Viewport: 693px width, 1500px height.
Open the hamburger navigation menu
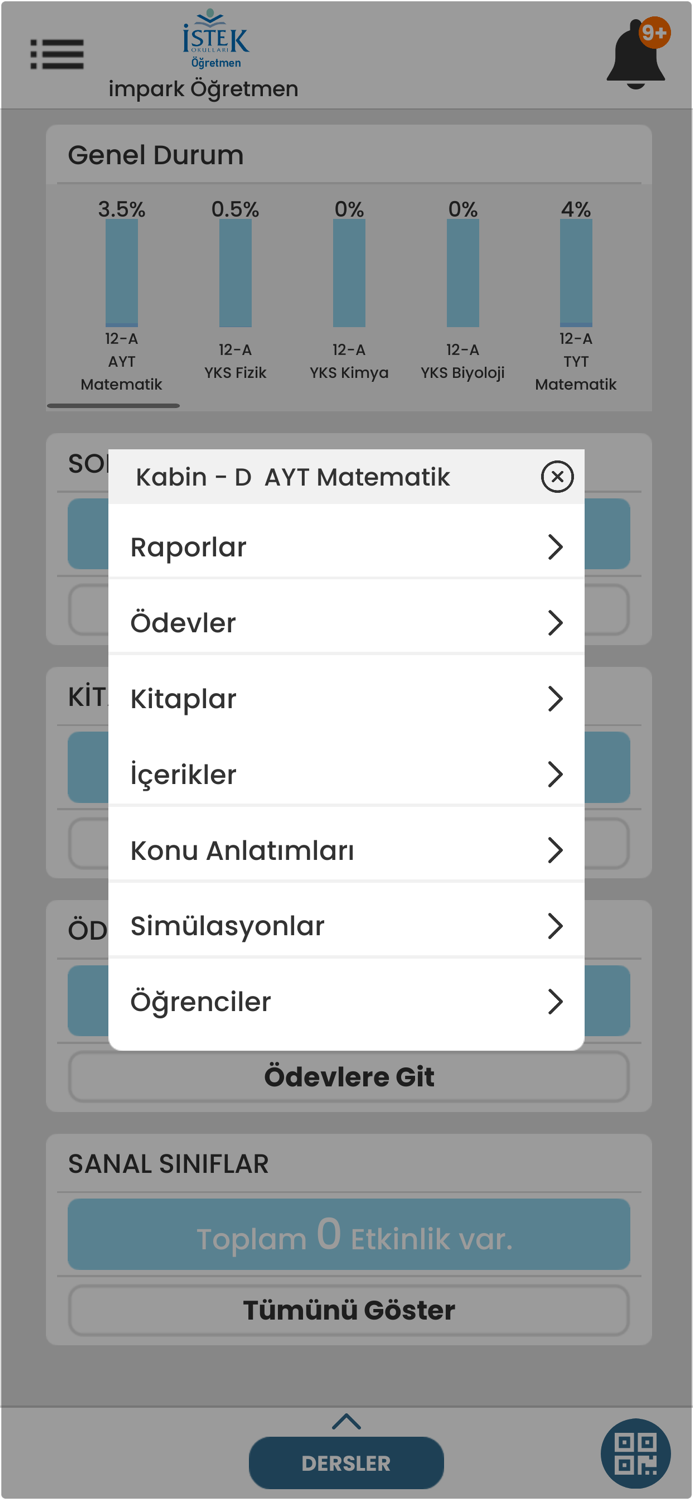point(57,55)
